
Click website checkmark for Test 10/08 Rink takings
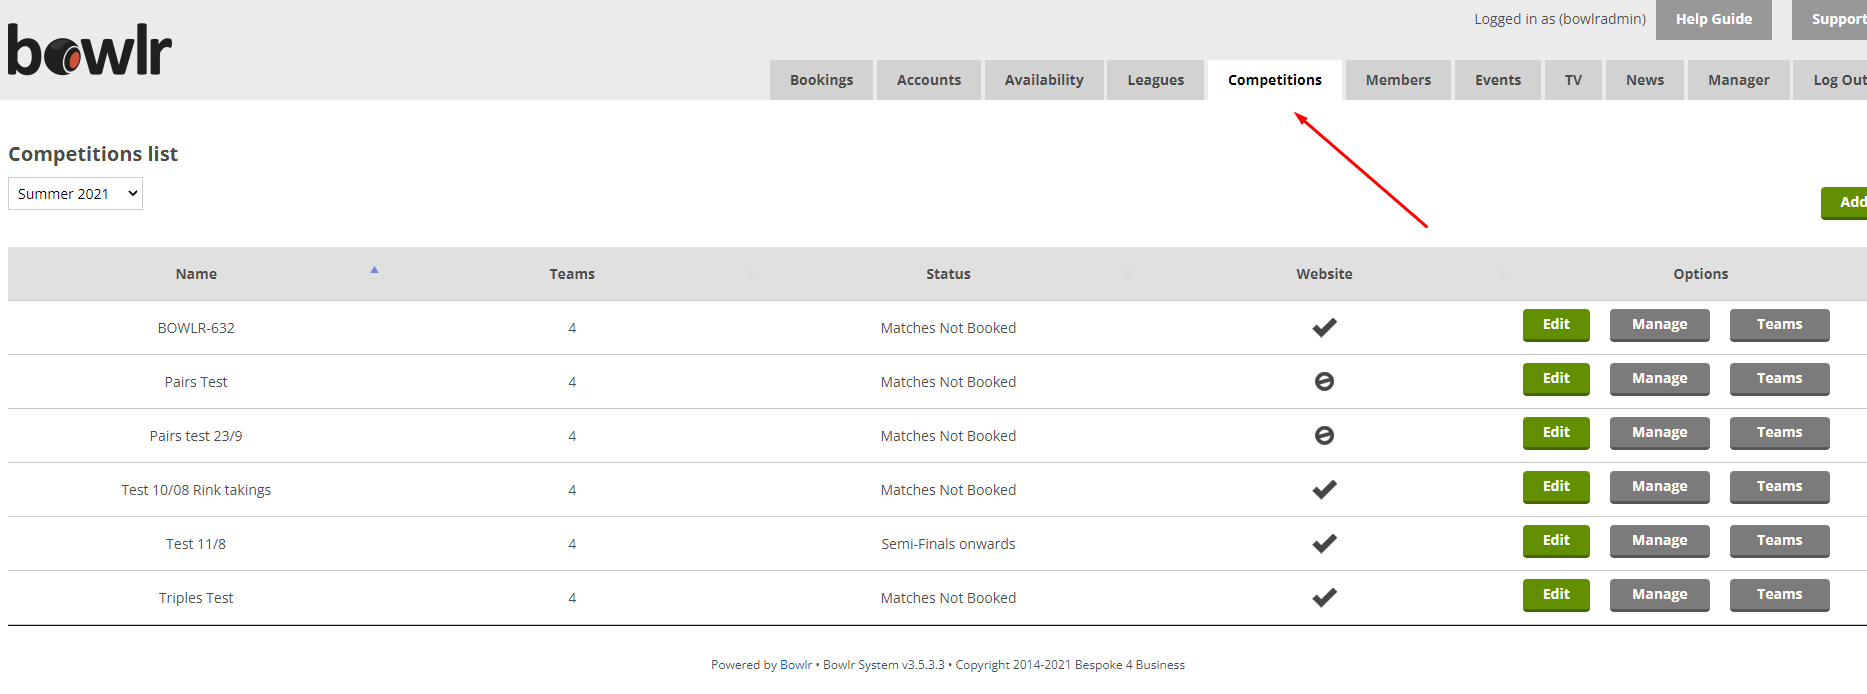1324,490
